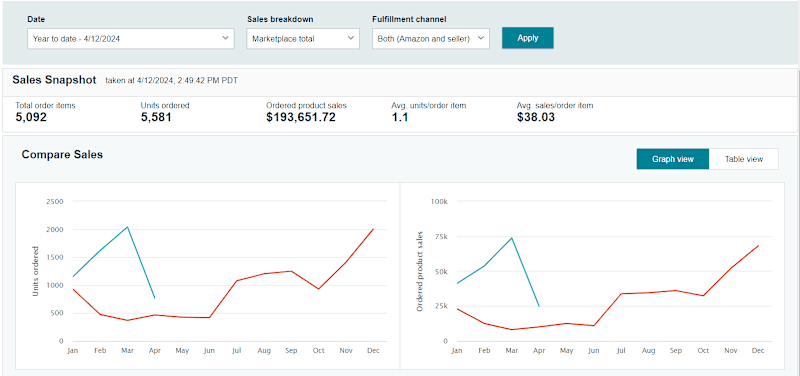Click the Sales Snapshot heading

(x=54, y=80)
